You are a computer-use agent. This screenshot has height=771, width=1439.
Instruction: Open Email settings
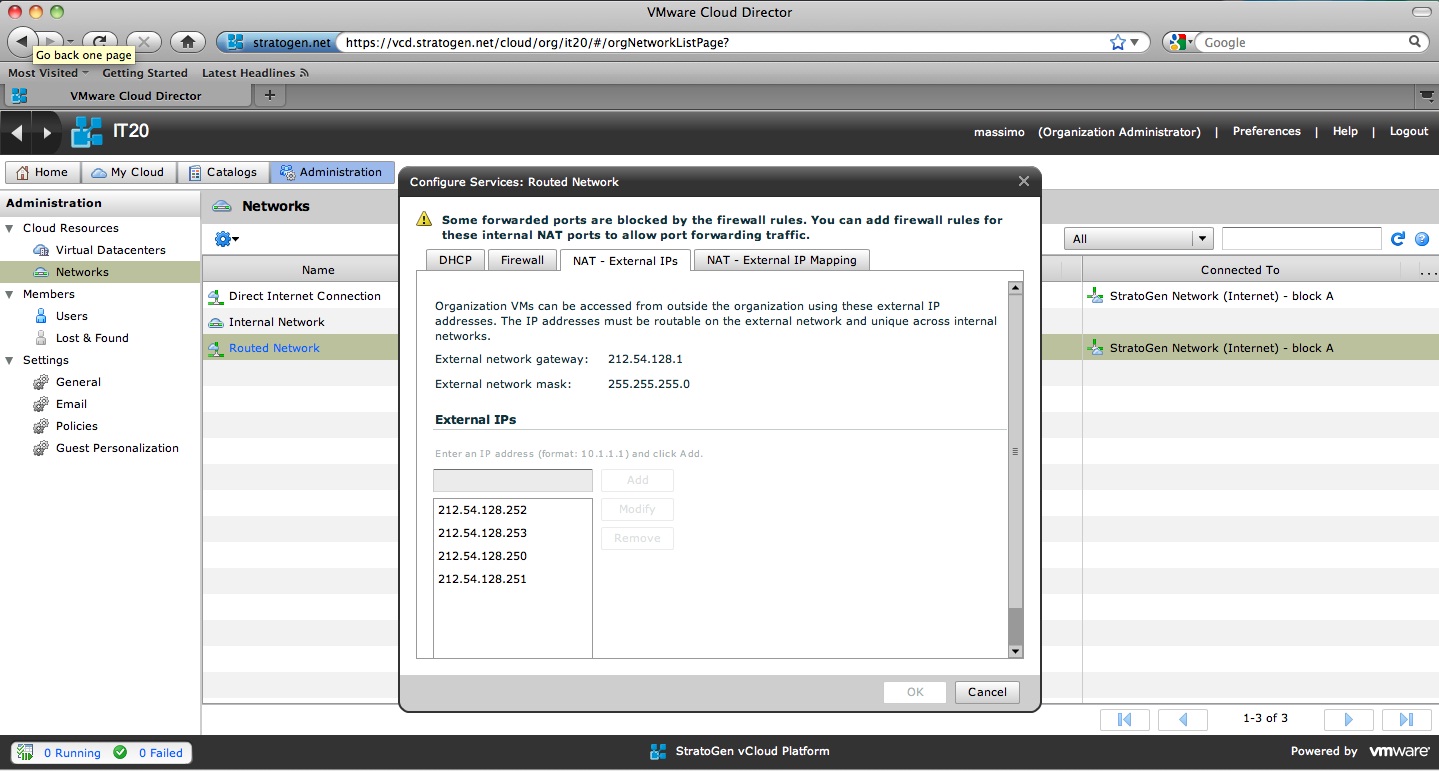click(71, 404)
